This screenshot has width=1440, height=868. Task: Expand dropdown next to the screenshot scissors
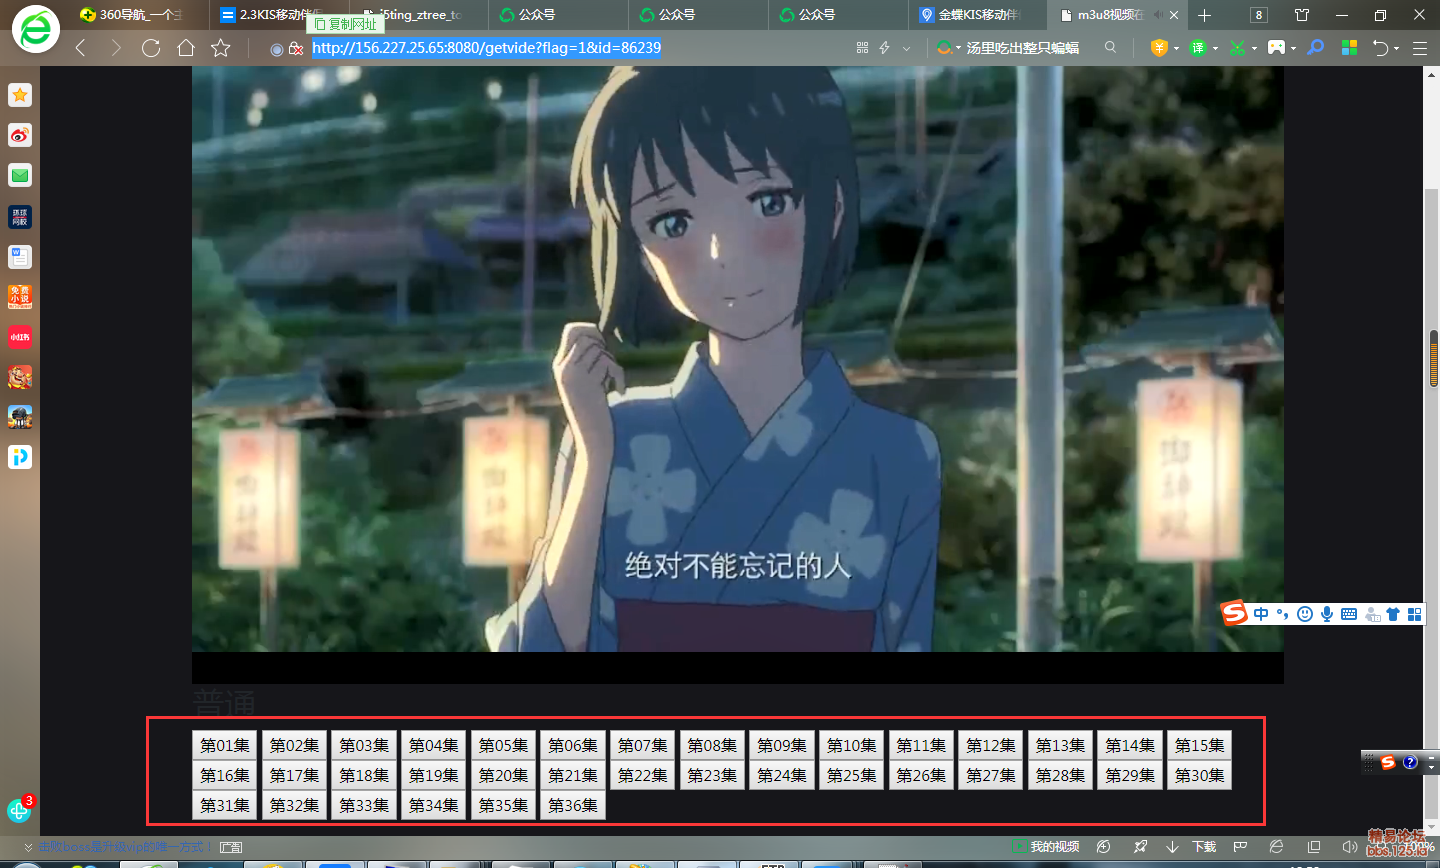pos(1254,48)
